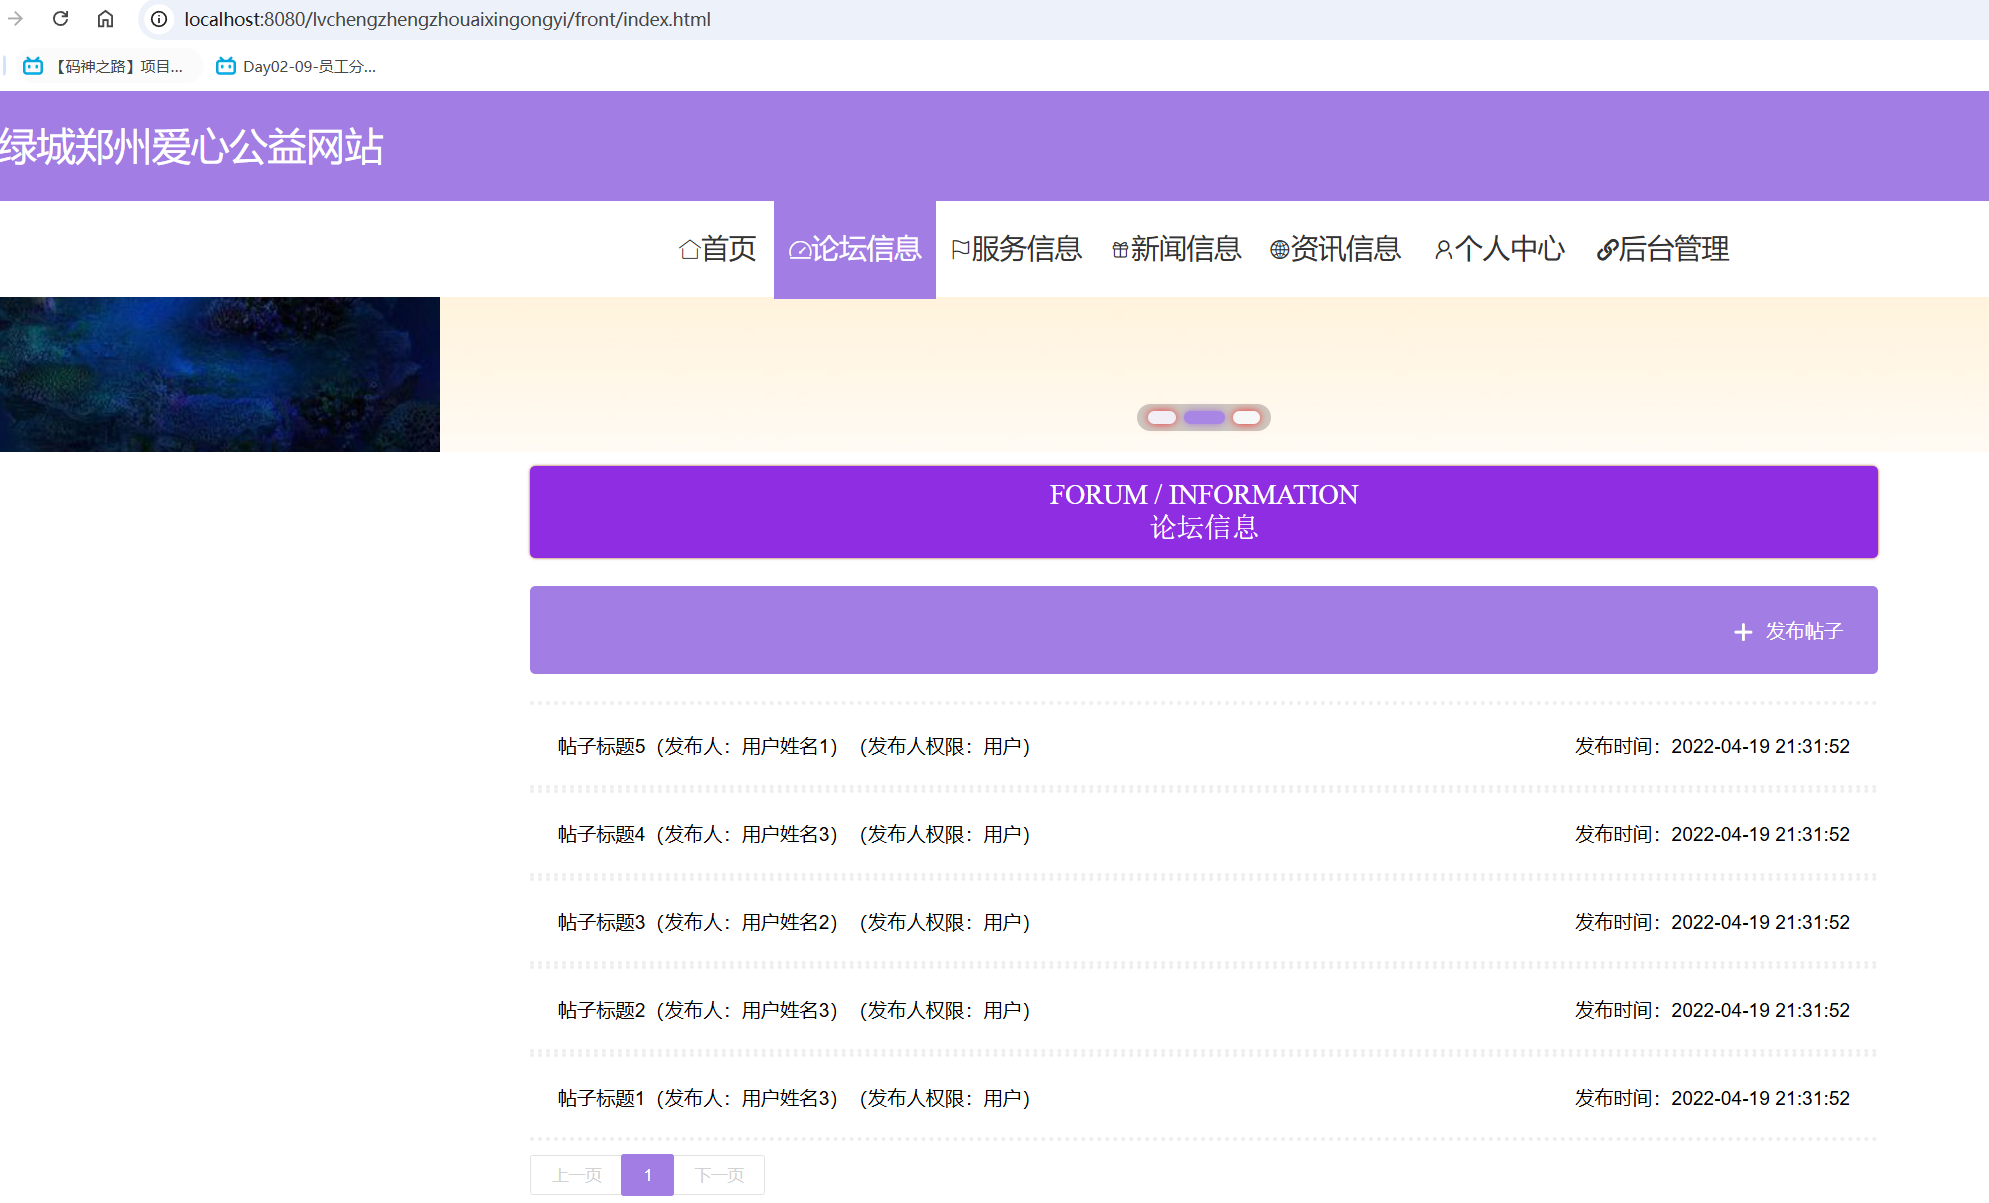1989x1203 pixels.
Task: Open the 码神之路 bookmark
Action: 104,66
